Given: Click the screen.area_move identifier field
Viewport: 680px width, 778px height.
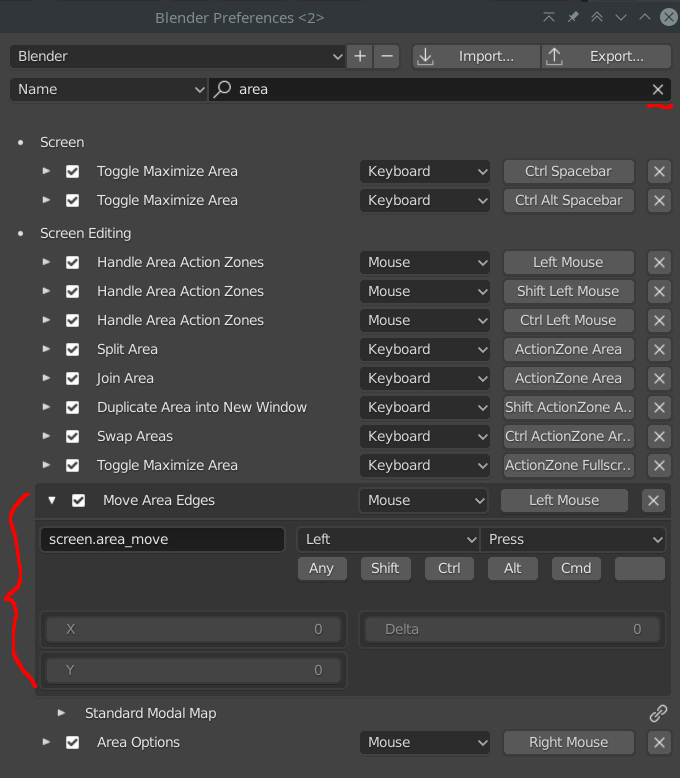Looking at the screenshot, I should pyautogui.click(x=162, y=539).
